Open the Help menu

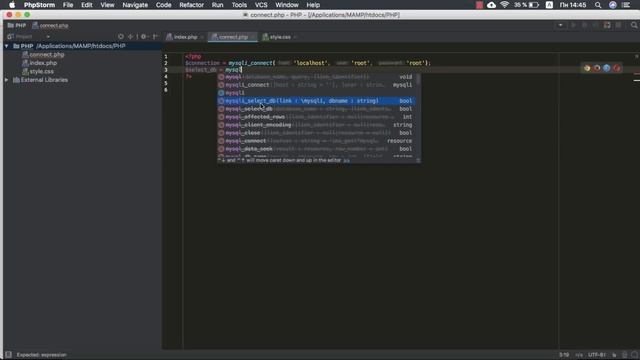(x=313, y=5)
